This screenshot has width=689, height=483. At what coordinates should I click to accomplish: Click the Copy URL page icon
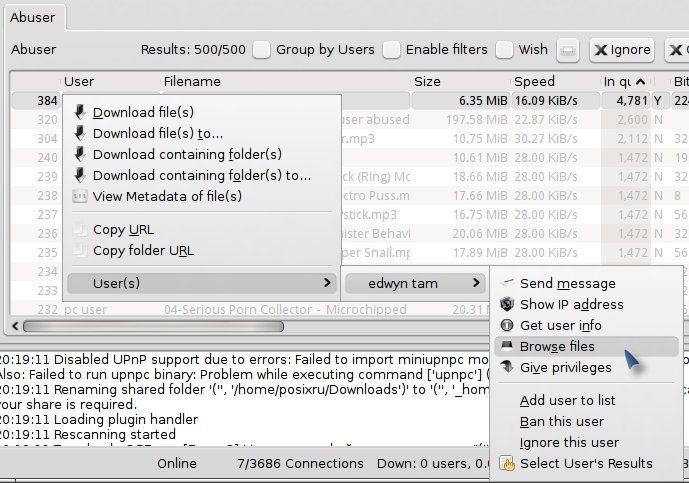coord(80,229)
